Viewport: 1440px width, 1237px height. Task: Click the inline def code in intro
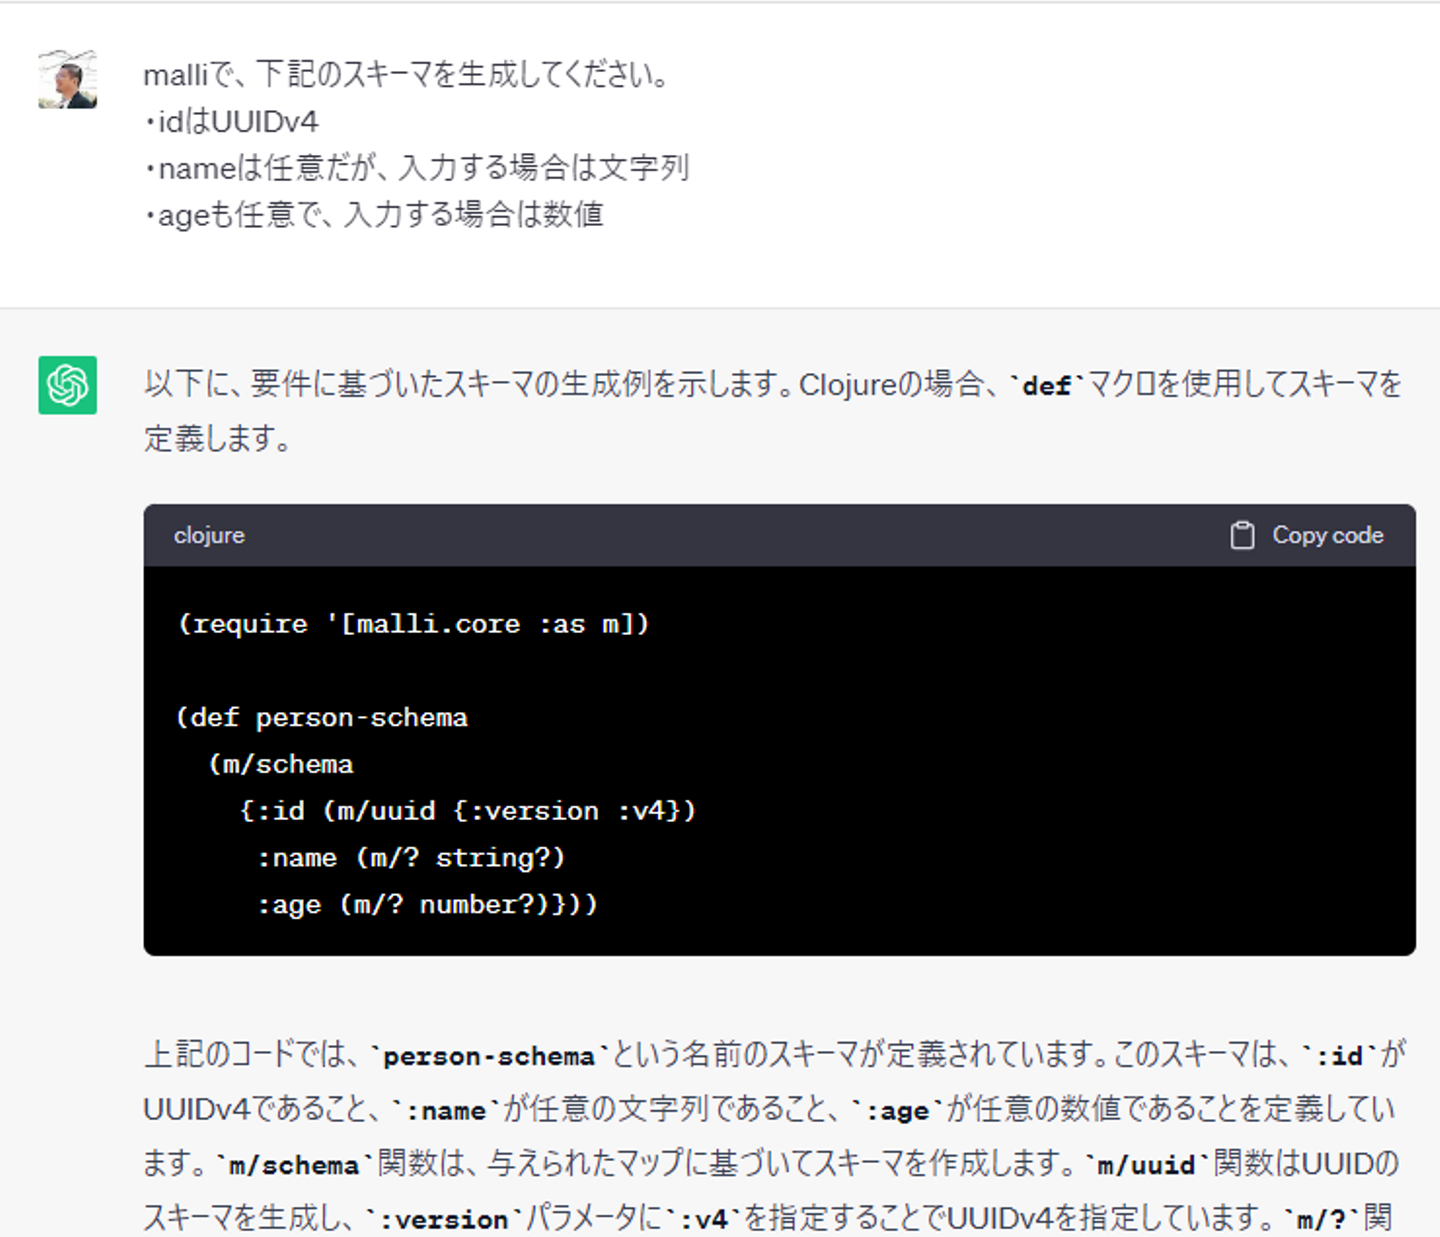click(x=1047, y=386)
